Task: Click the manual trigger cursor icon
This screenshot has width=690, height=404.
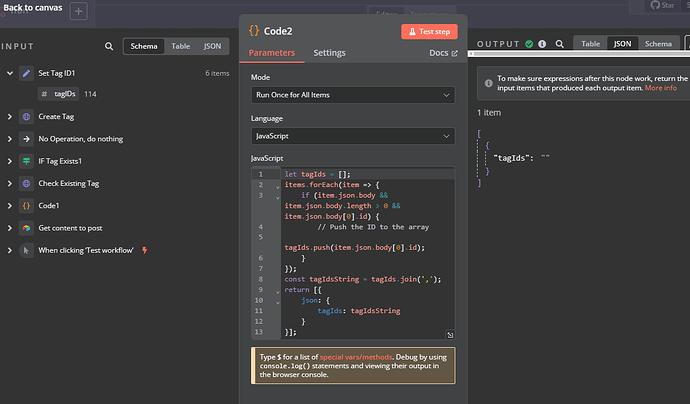Action: tap(26, 250)
